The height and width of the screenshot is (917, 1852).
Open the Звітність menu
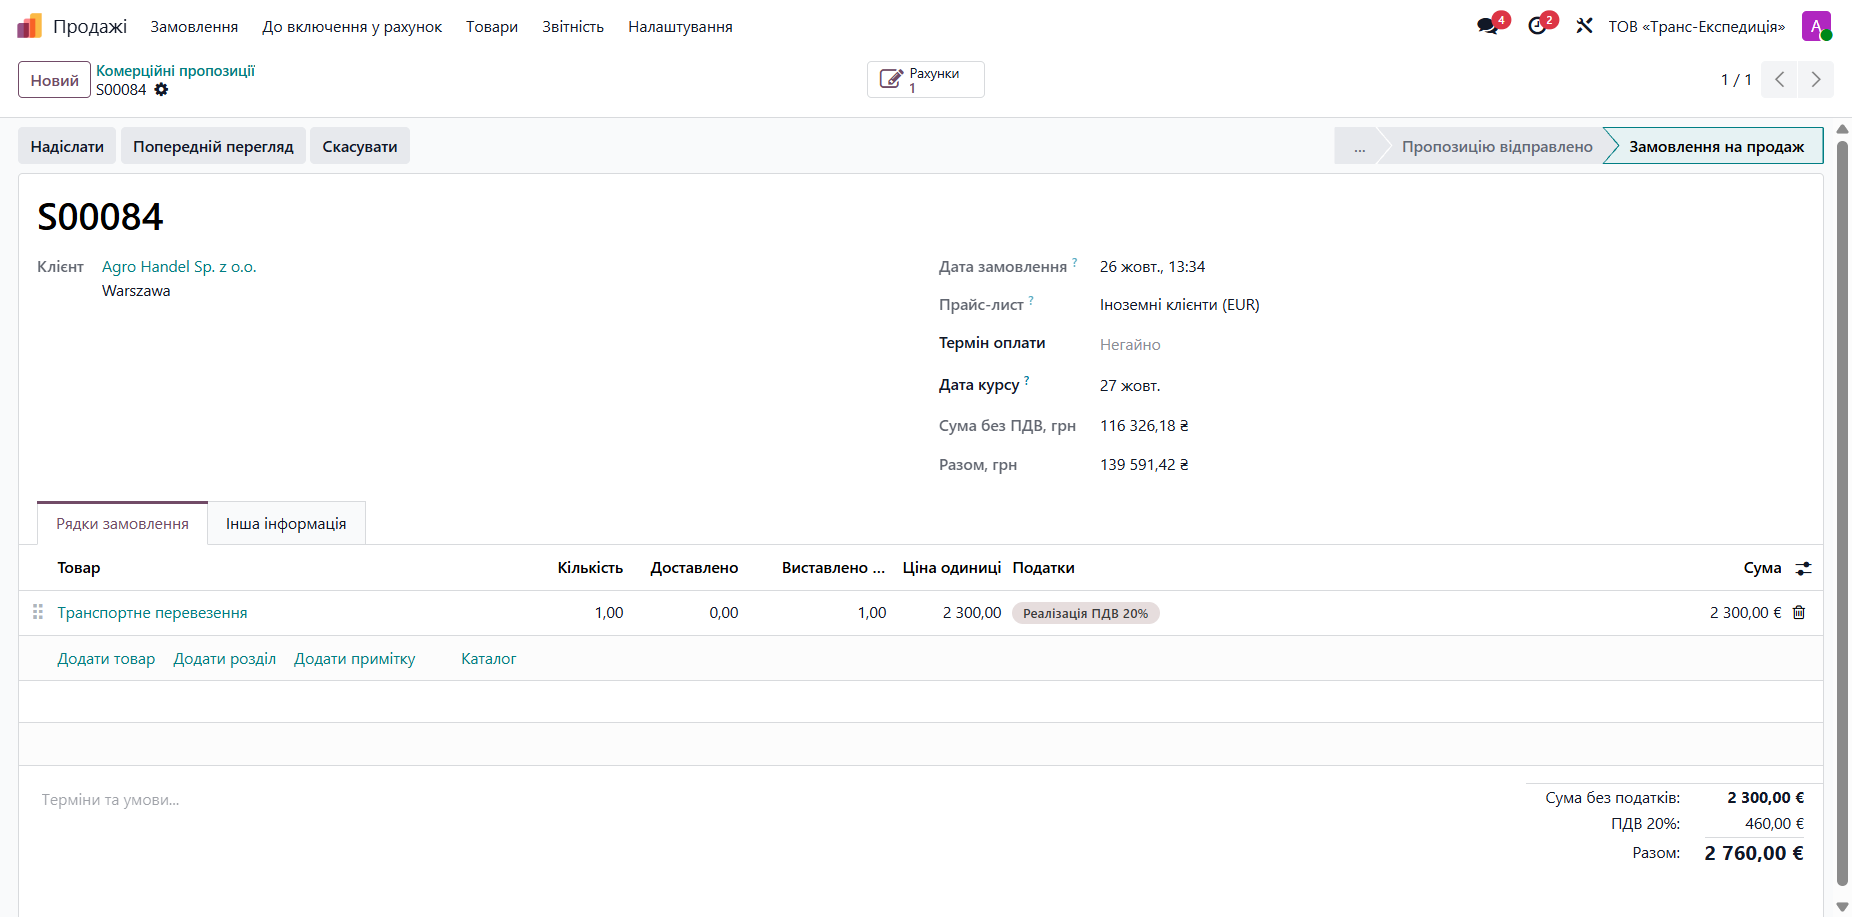coord(573,27)
